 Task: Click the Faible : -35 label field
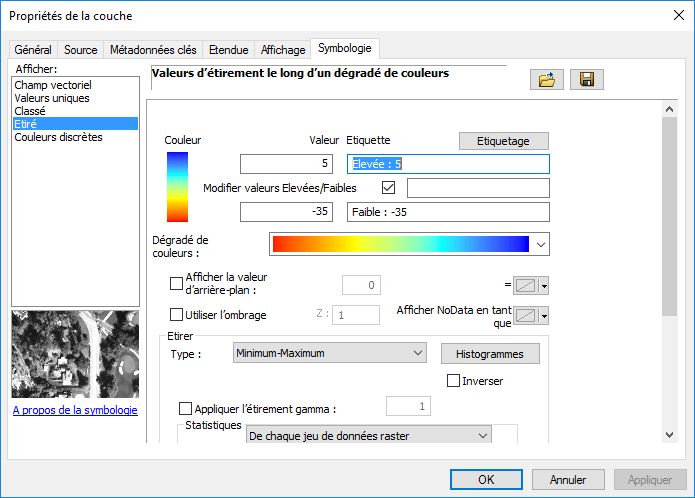coord(448,212)
